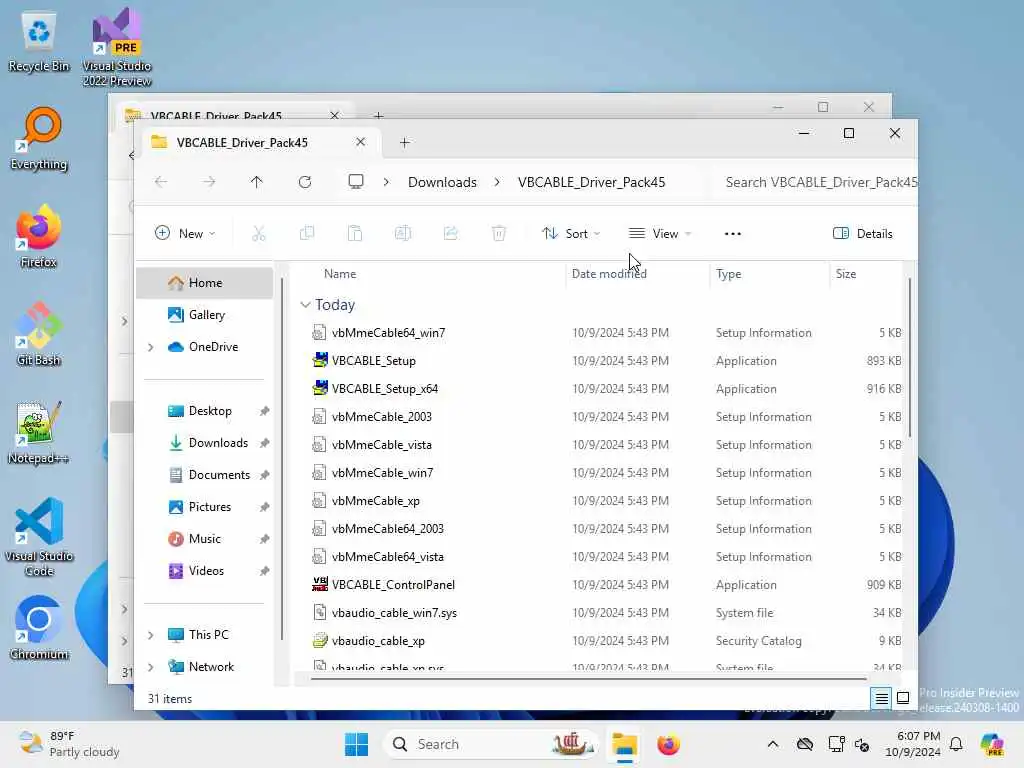The image size is (1024, 768).
Task: Add a new tab in front window
Action: tap(405, 142)
